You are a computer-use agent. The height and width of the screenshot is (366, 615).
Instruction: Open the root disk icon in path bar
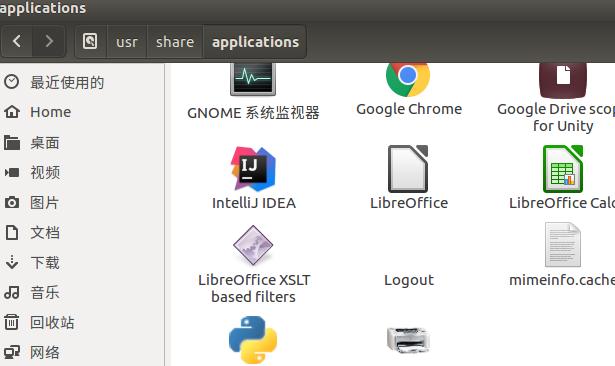coord(90,41)
